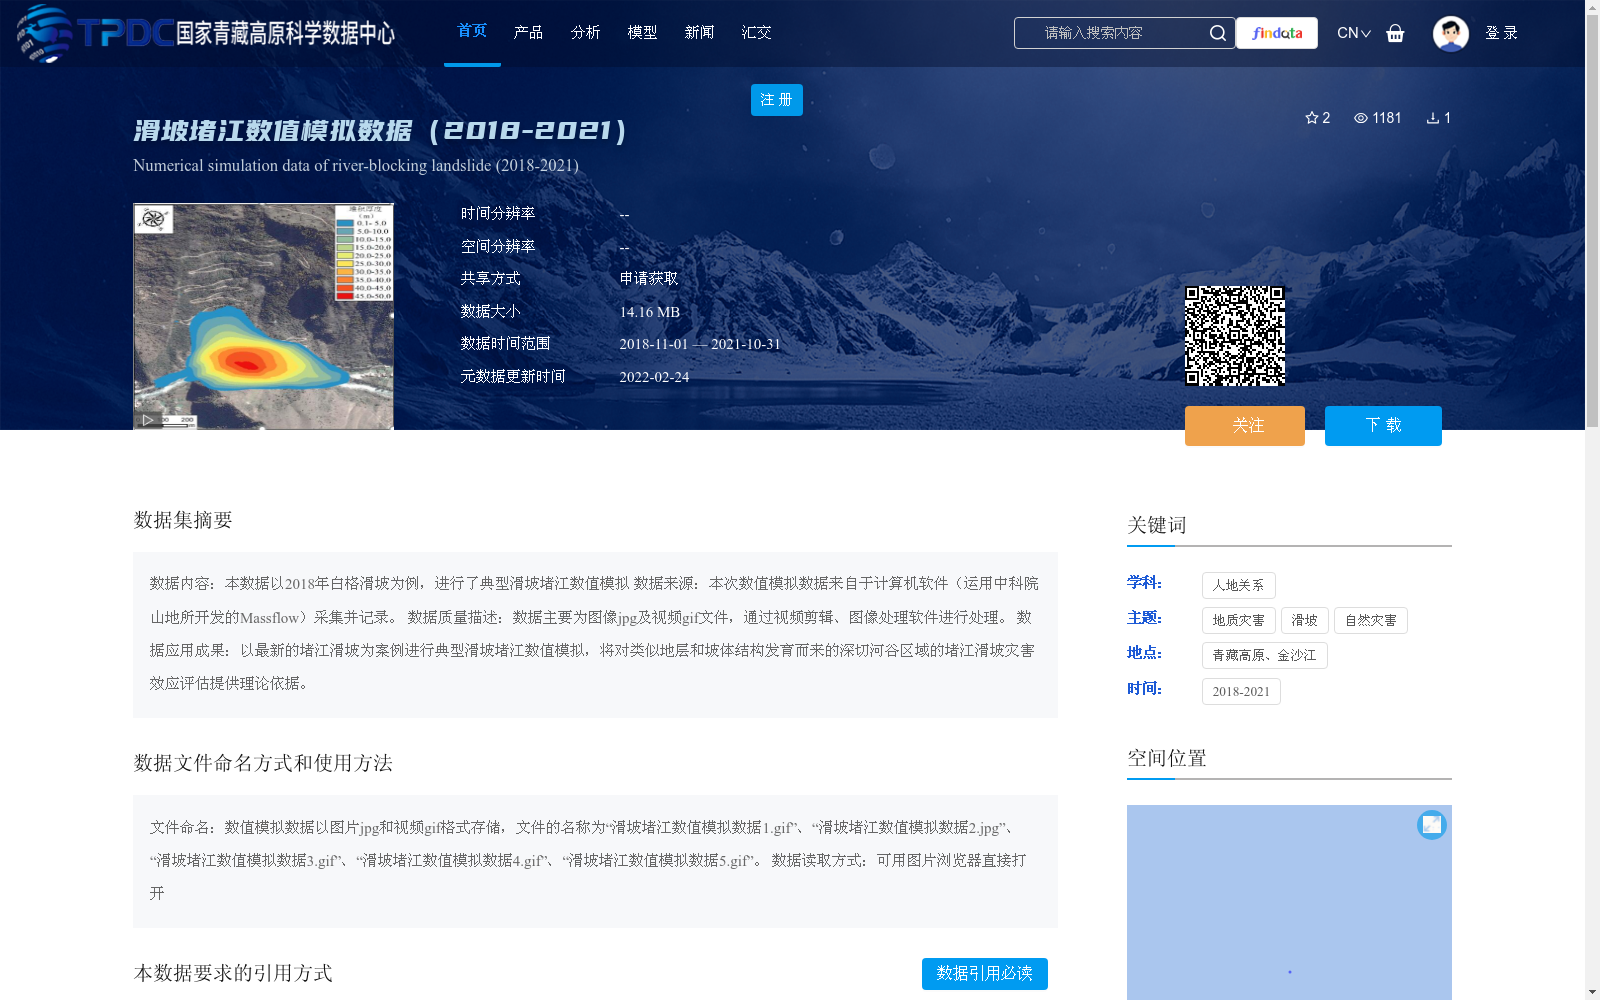
Task: Click the 人地关系 discipline tag
Action: (x=1239, y=586)
